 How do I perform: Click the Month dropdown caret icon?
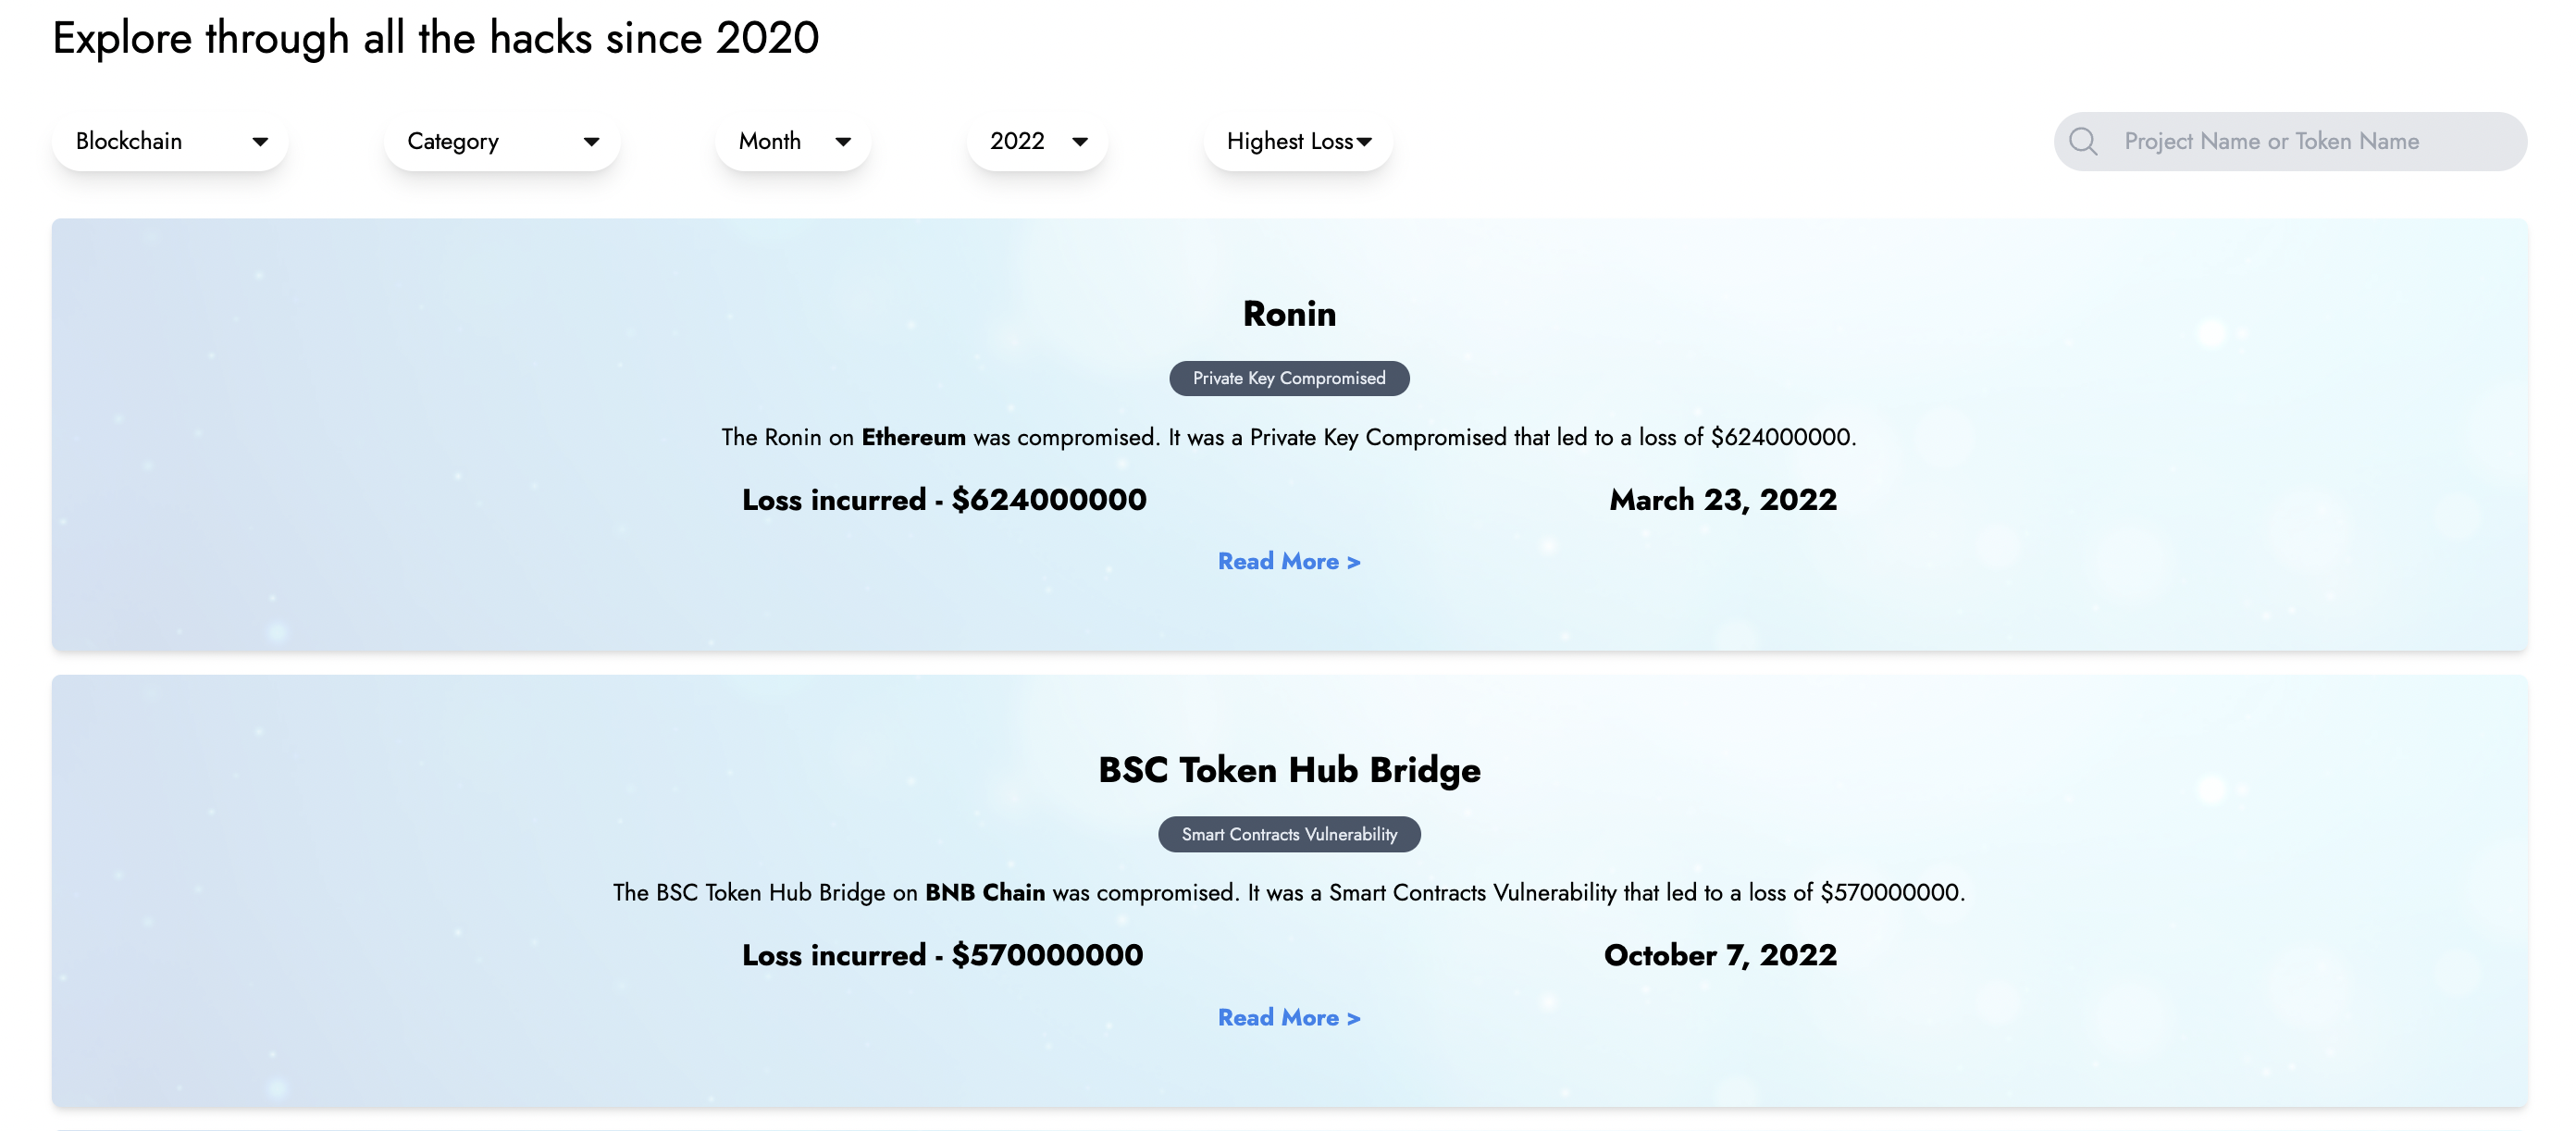[x=843, y=142]
